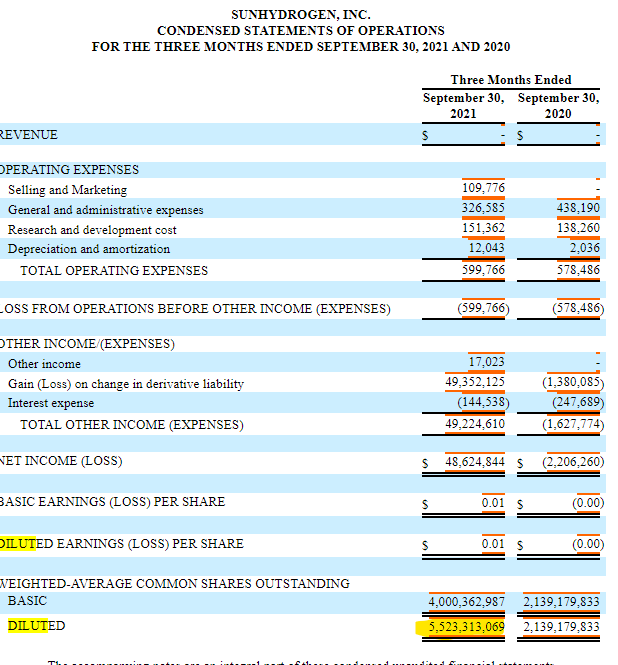The width and height of the screenshot is (618, 665).
Task: Click TOTAL OTHER INCOME (EXPENSES) label
Action: click(x=132, y=425)
